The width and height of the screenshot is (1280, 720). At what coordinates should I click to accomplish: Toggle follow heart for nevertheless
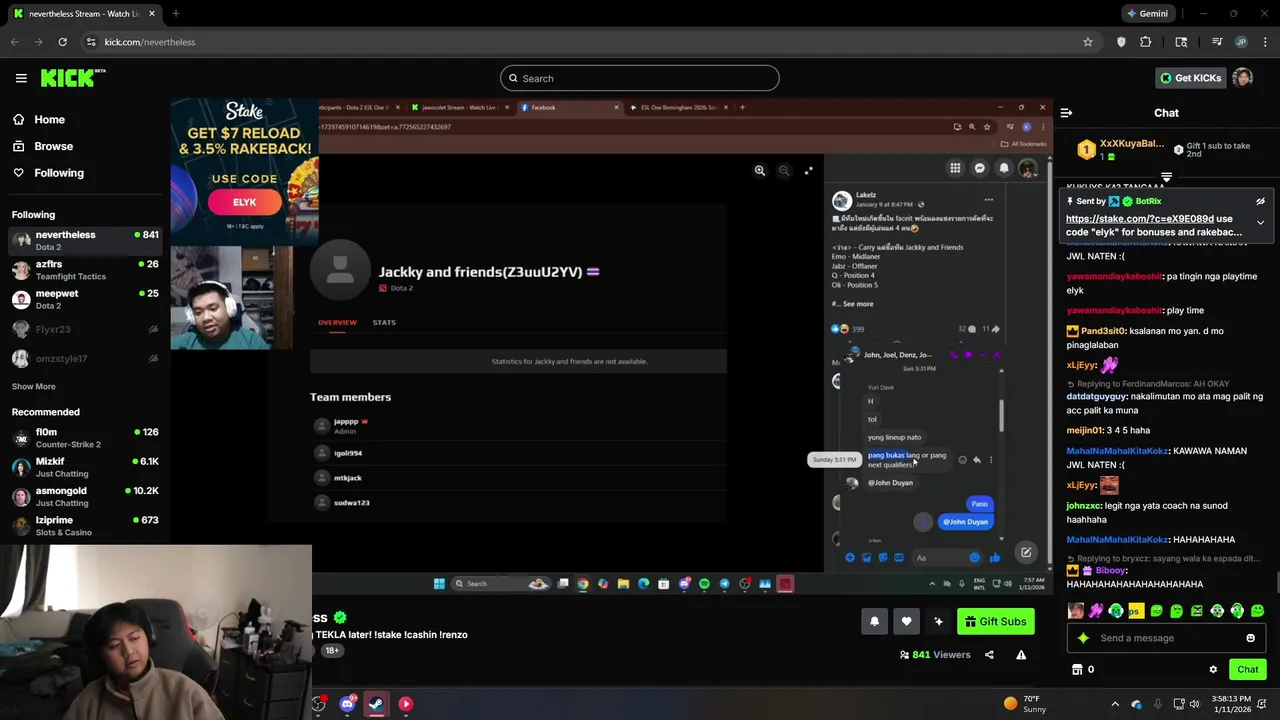906,622
